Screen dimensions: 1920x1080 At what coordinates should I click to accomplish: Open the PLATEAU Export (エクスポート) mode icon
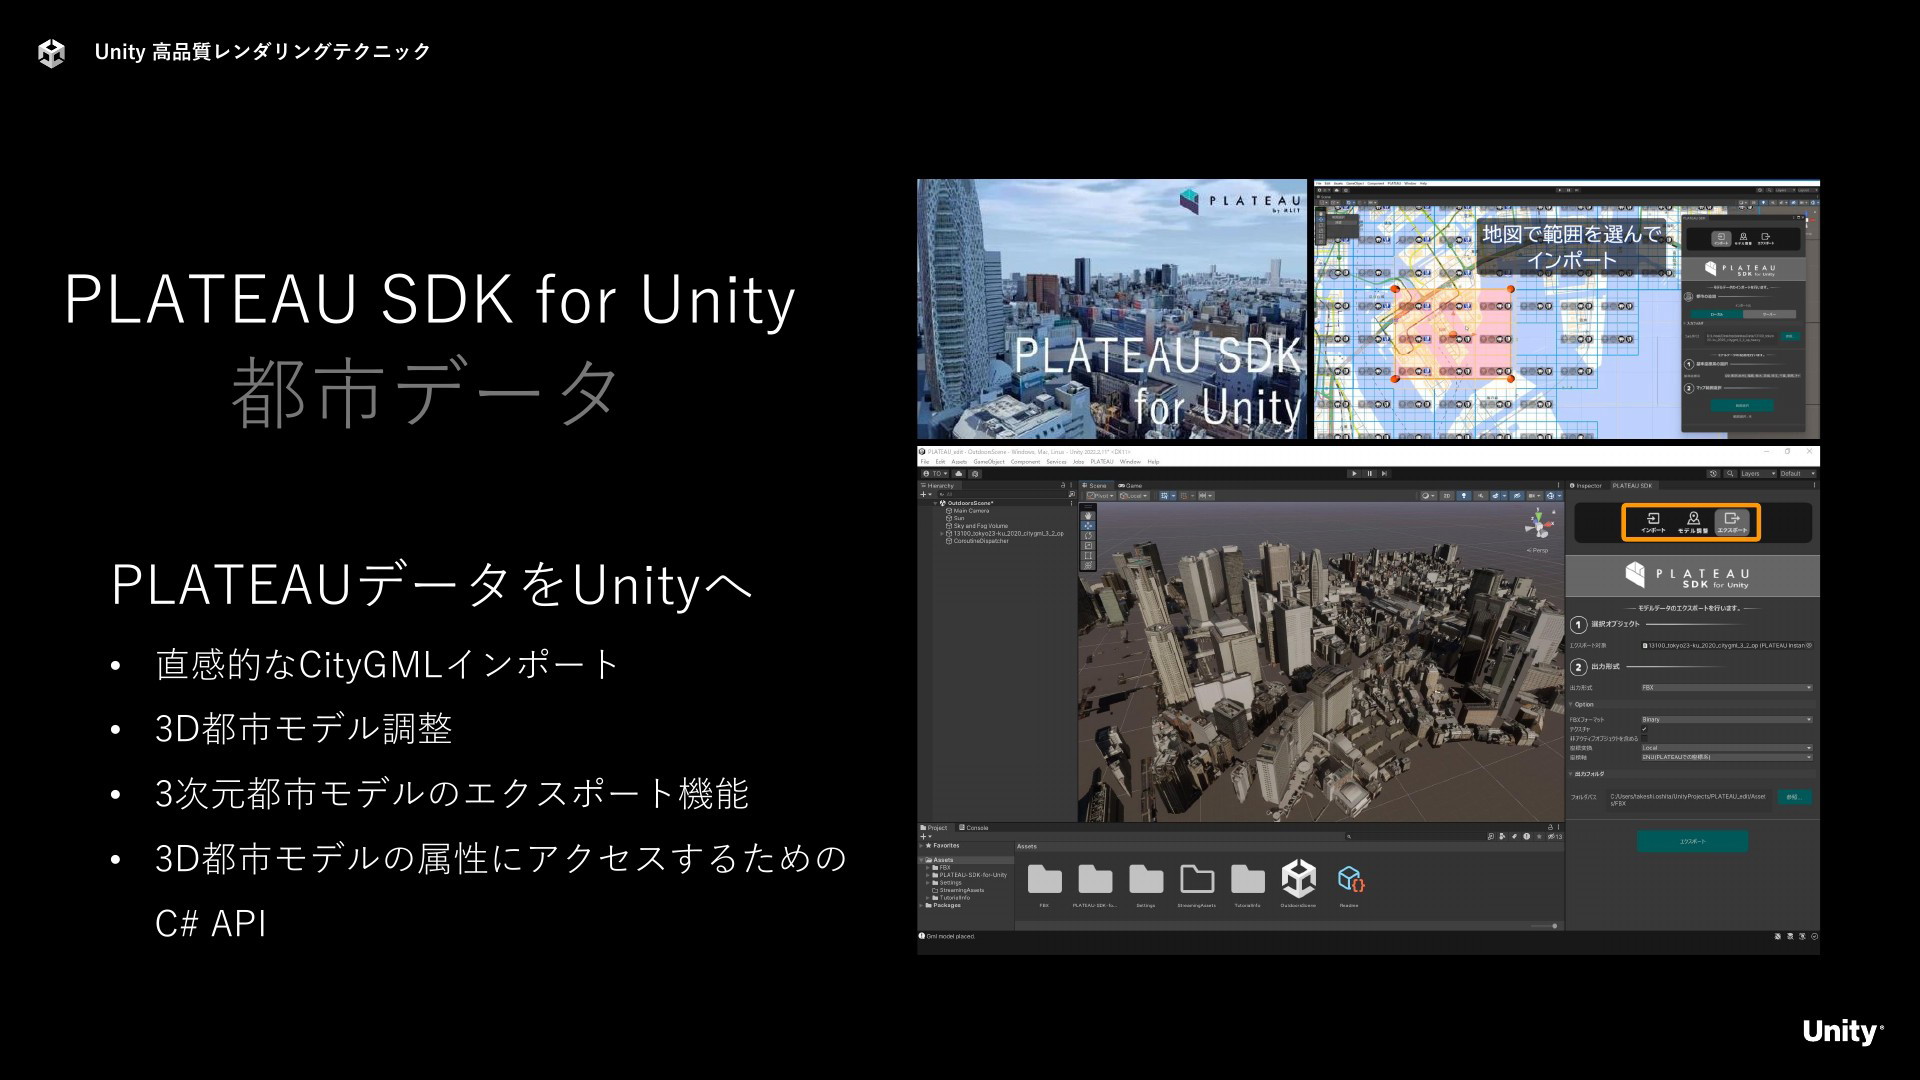click(x=1732, y=522)
